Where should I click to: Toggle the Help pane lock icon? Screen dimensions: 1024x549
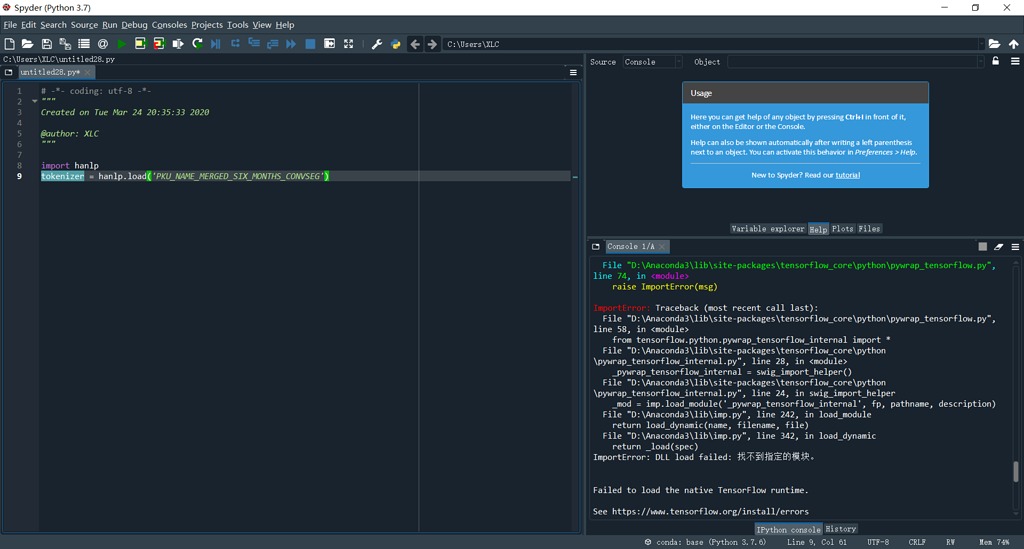tap(996, 62)
